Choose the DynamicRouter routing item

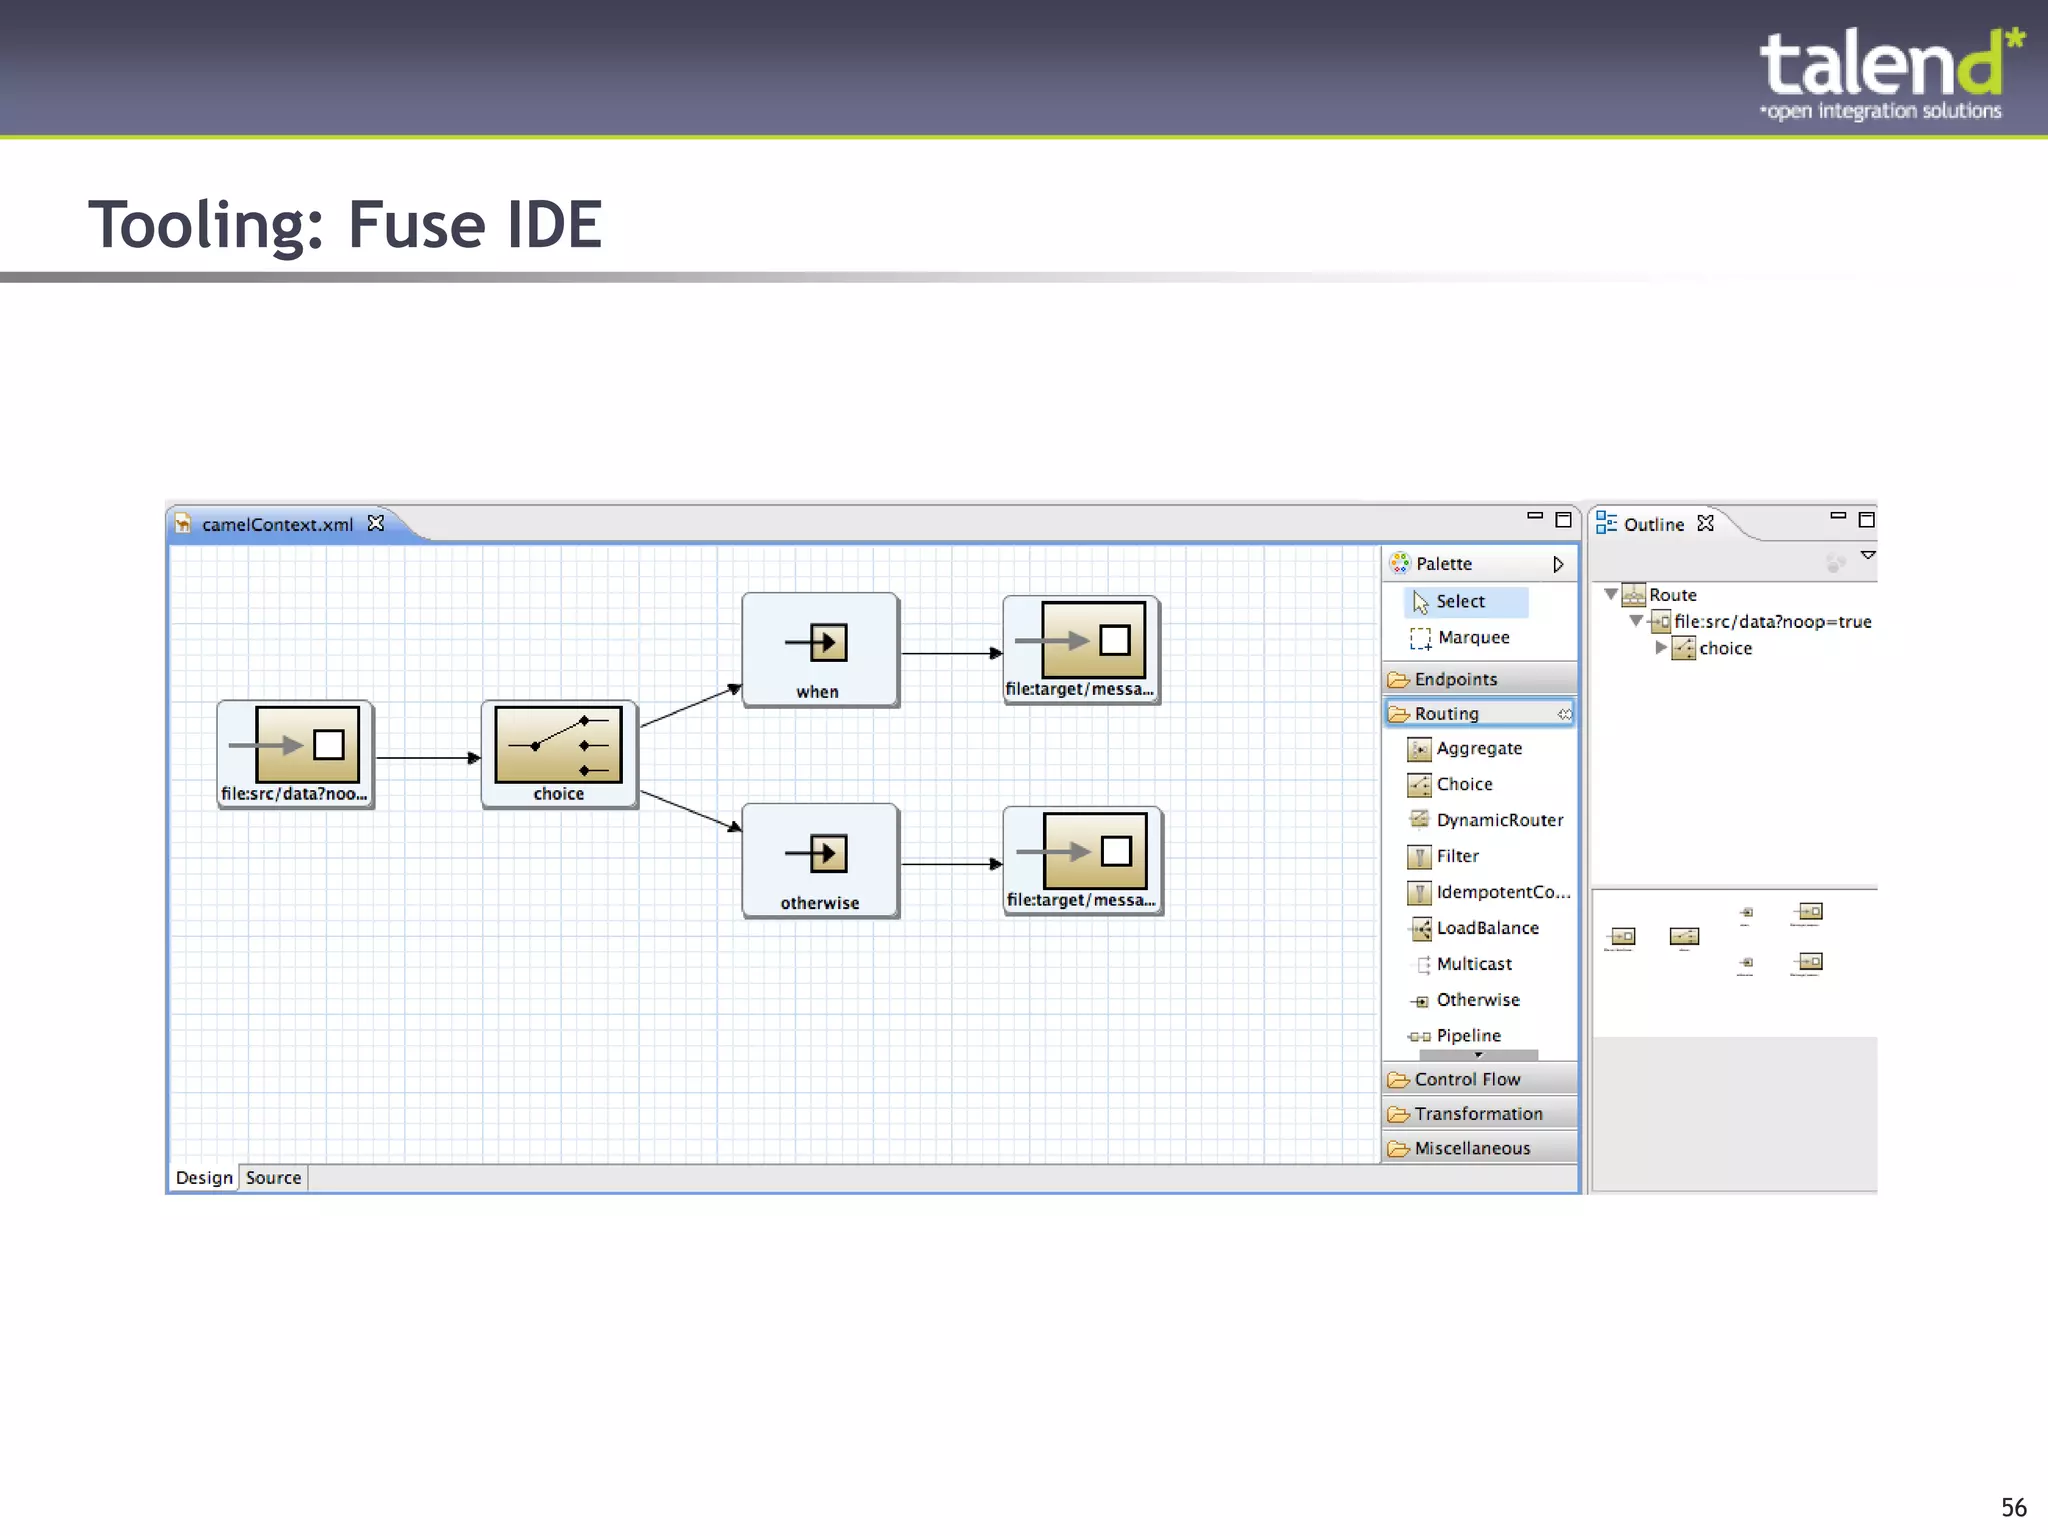[x=1486, y=821]
